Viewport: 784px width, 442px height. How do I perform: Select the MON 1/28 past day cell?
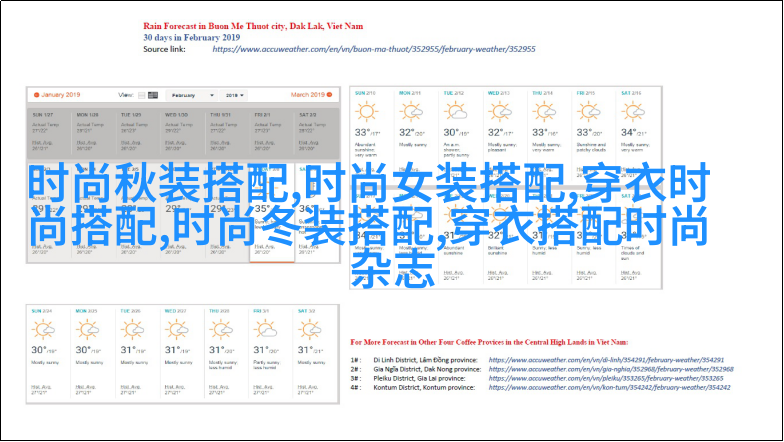point(94,132)
